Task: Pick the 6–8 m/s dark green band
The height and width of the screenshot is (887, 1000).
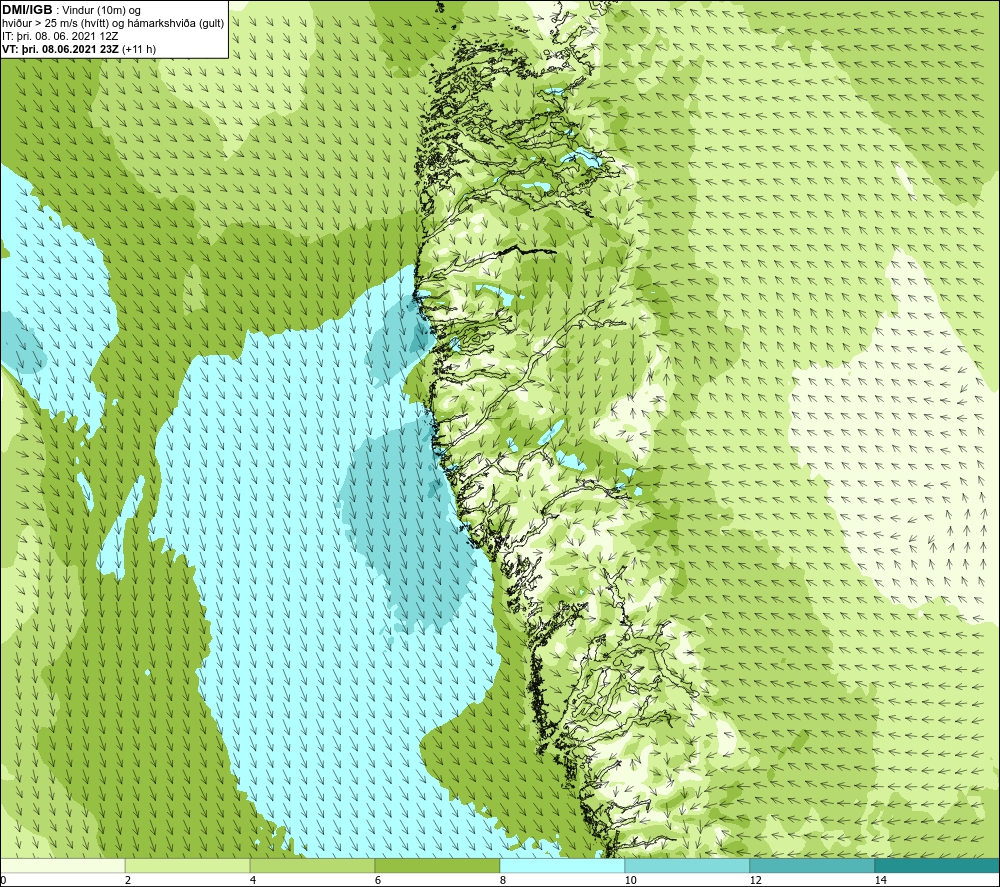Action: coord(438,865)
